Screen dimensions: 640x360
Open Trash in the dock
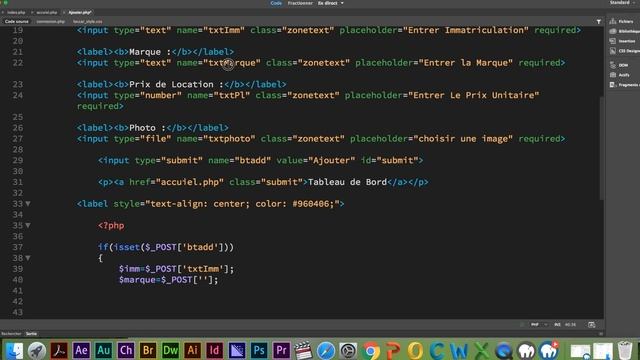pos(624,350)
